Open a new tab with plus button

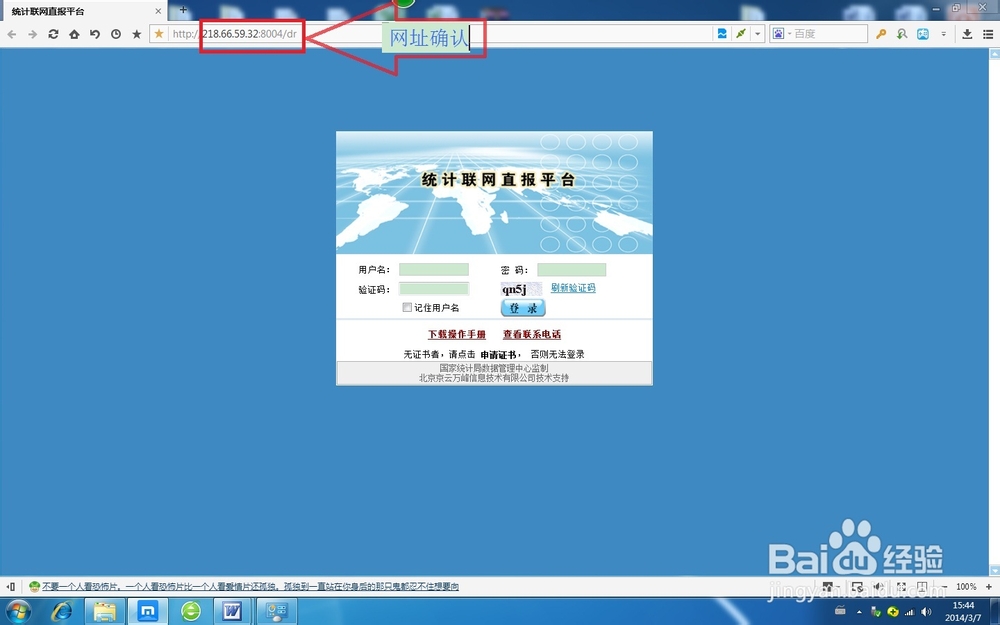(183, 10)
